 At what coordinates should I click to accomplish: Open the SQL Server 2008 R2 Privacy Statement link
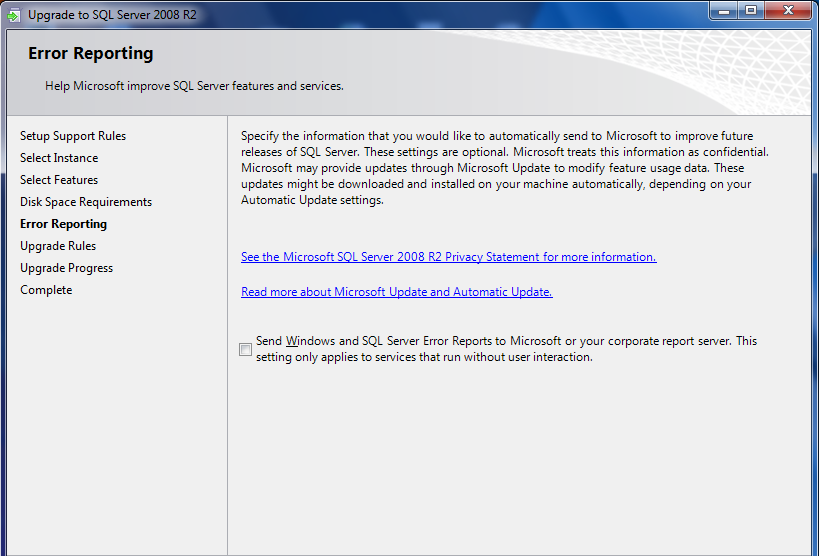tap(449, 257)
